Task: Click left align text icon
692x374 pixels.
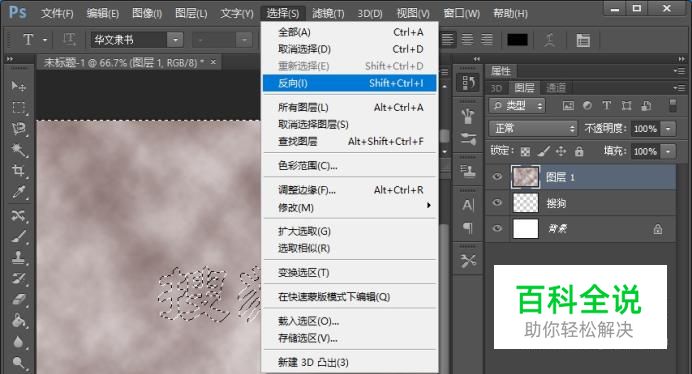Action: pos(447,40)
